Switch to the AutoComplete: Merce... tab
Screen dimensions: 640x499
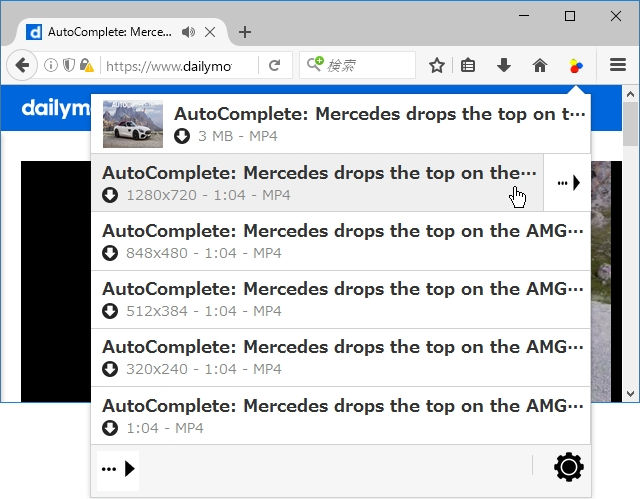coord(109,32)
